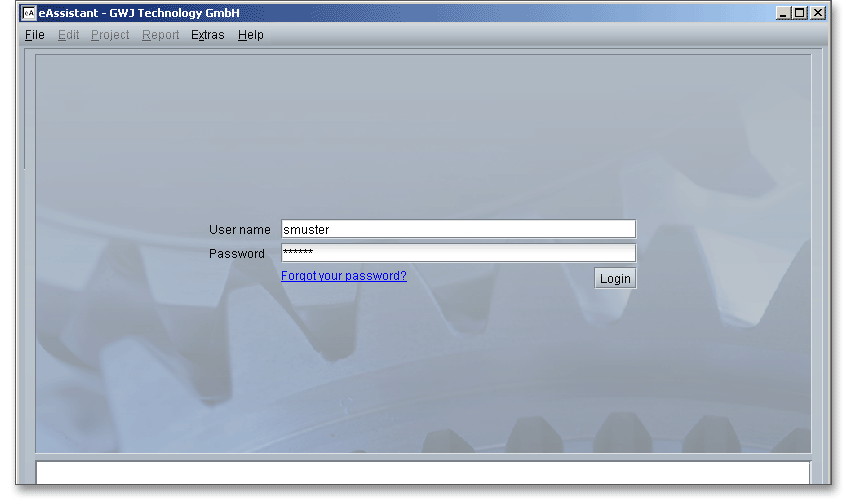The width and height of the screenshot is (847, 500).
Task: Minimize the eAssistant window
Action: (x=783, y=13)
